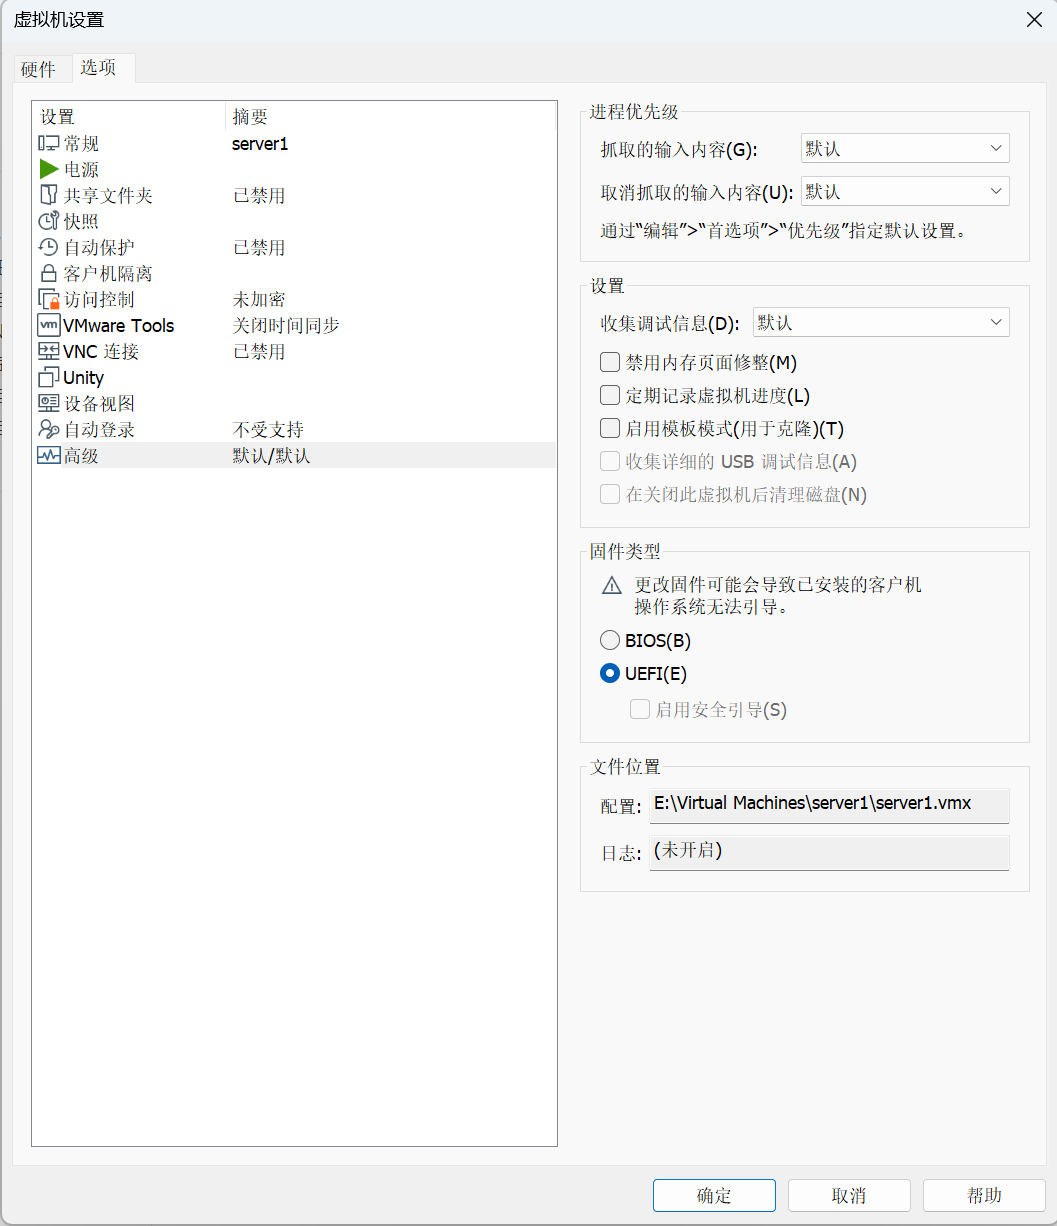Viewport: 1057px width, 1226px height.
Task: Click the server1 summary value
Action: 260,144
